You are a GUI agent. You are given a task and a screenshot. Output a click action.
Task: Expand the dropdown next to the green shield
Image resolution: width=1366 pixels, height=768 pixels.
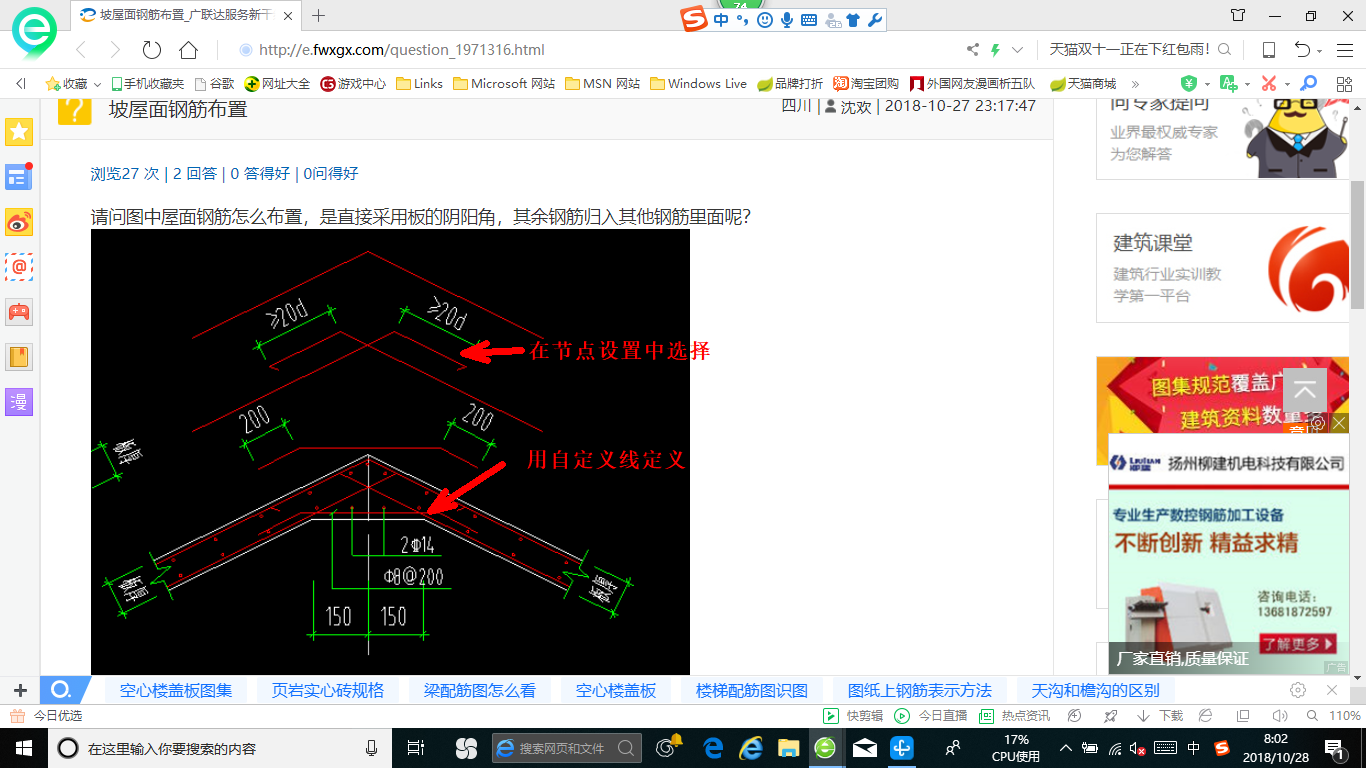[x=1207, y=84]
